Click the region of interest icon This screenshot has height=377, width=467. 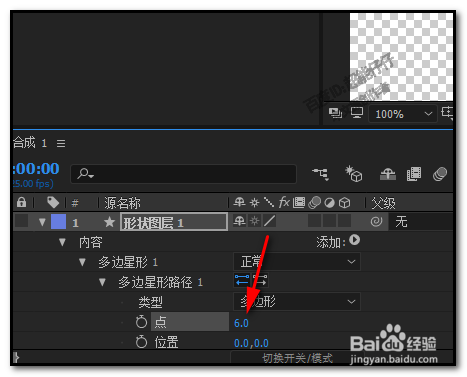(x=447, y=113)
